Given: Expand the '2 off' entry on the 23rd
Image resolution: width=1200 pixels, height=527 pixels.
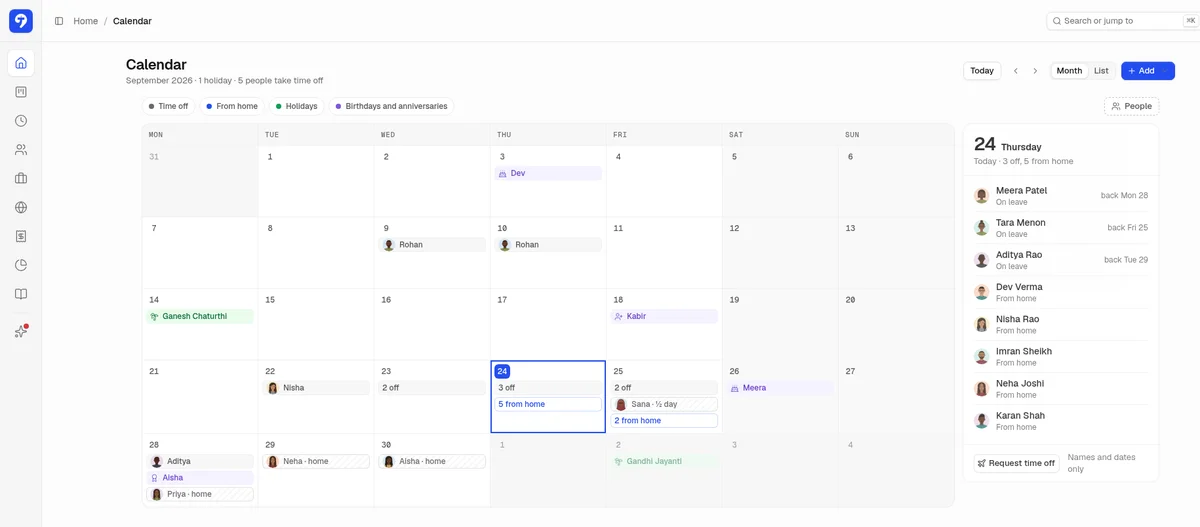Looking at the screenshot, I should pos(432,388).
